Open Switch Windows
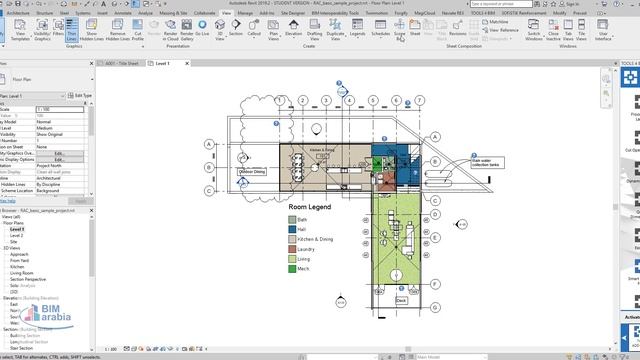This screenshot has width=640, height=360. 534,30
